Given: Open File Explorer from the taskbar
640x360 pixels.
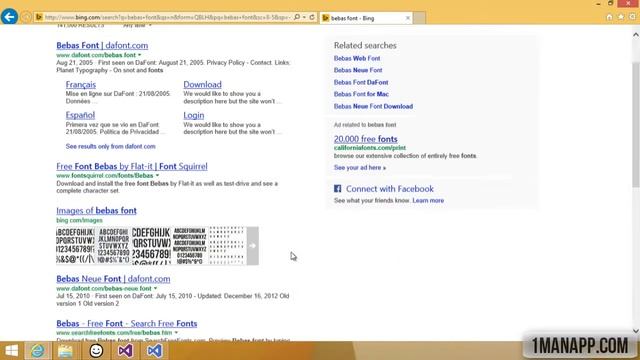Looking at the screenshot, I should pos(65,351).
